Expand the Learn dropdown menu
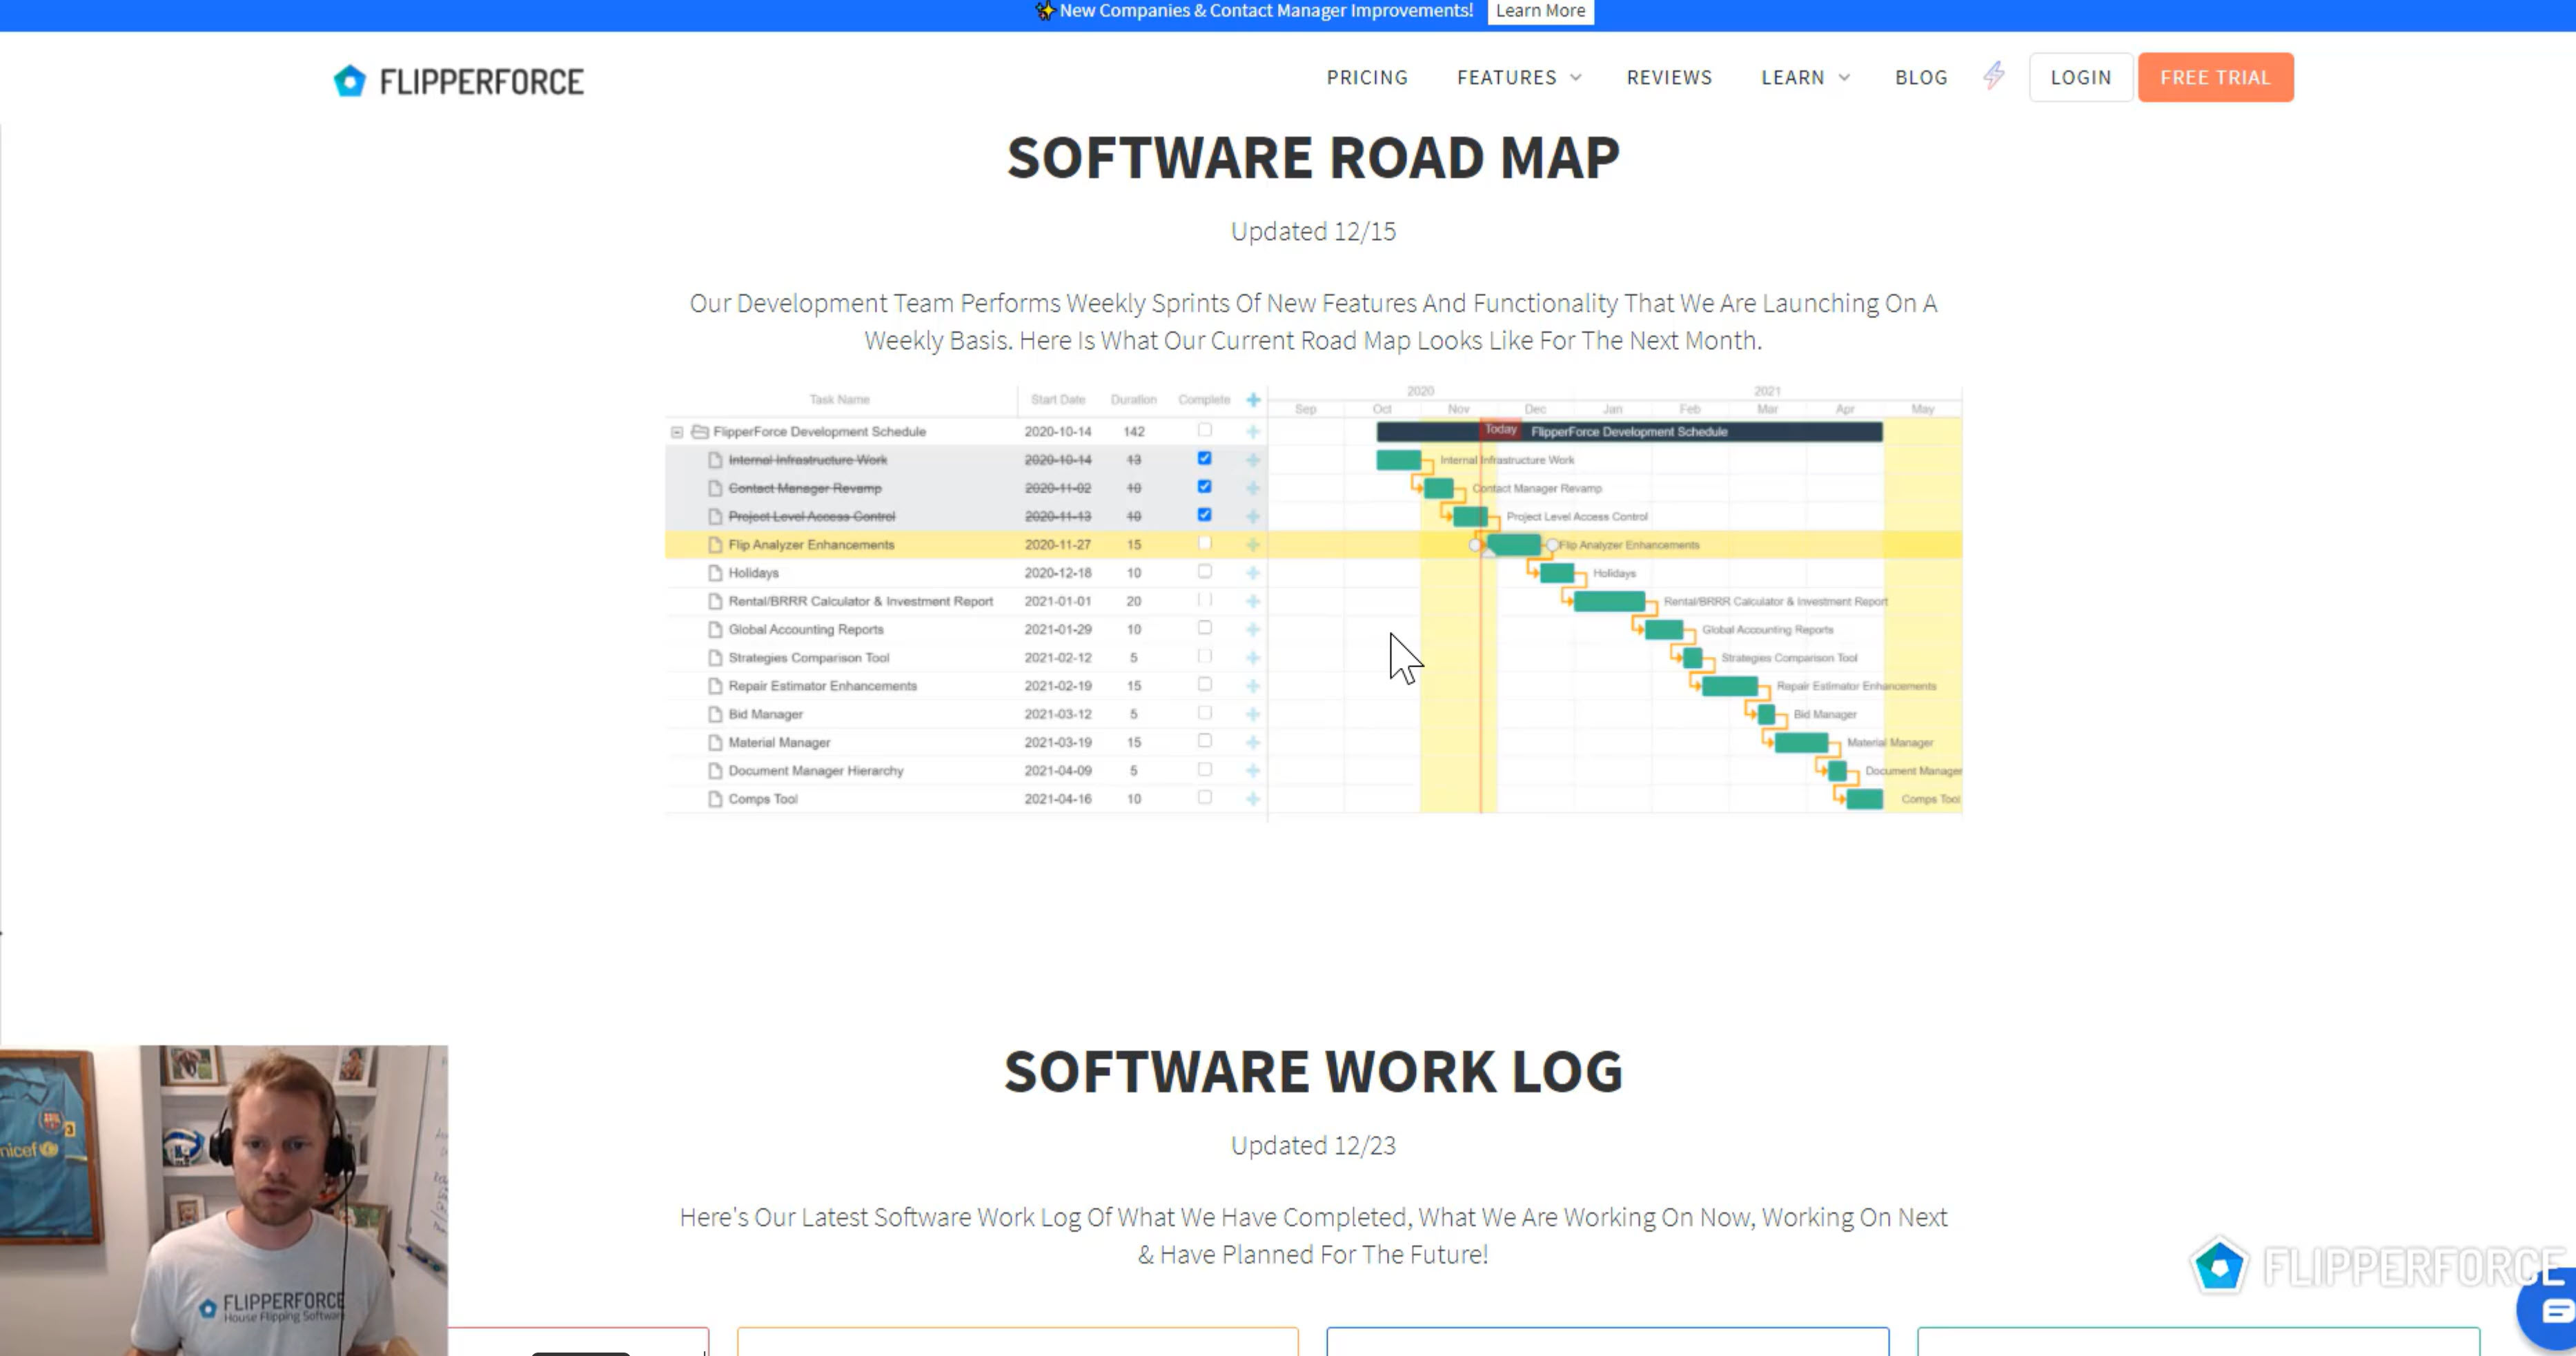Image resolution: width=2576 pixels, height=1356 pixels. pyautogui.click(x=1805, y=77)
